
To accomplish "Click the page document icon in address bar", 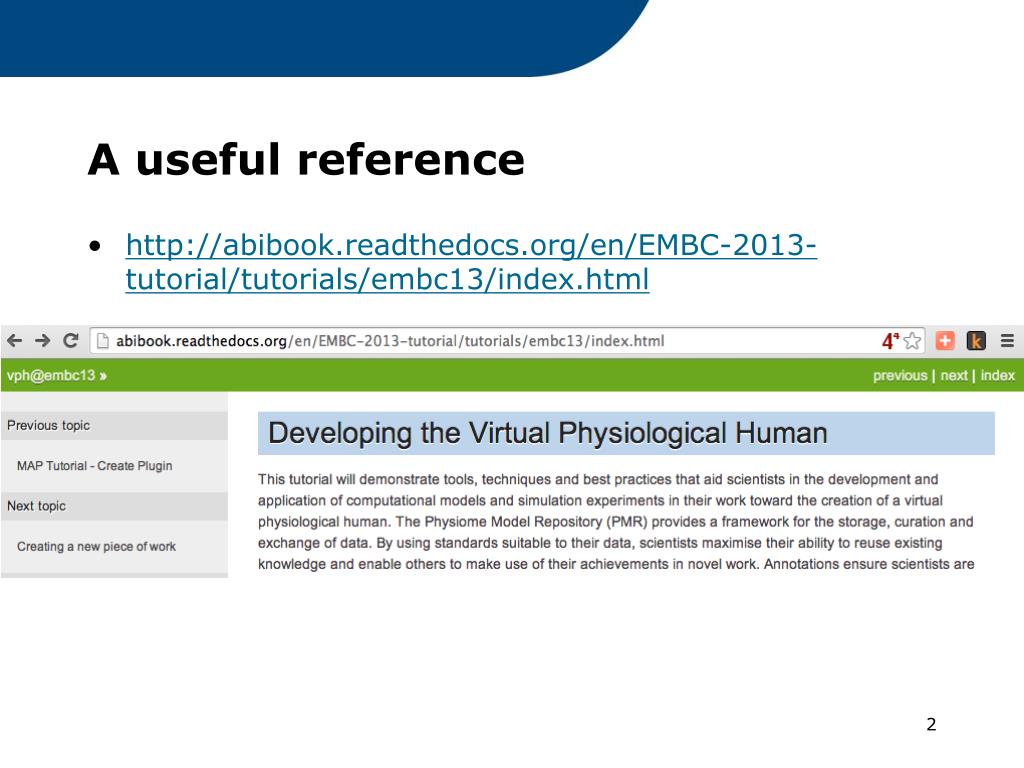I will 103,341.
